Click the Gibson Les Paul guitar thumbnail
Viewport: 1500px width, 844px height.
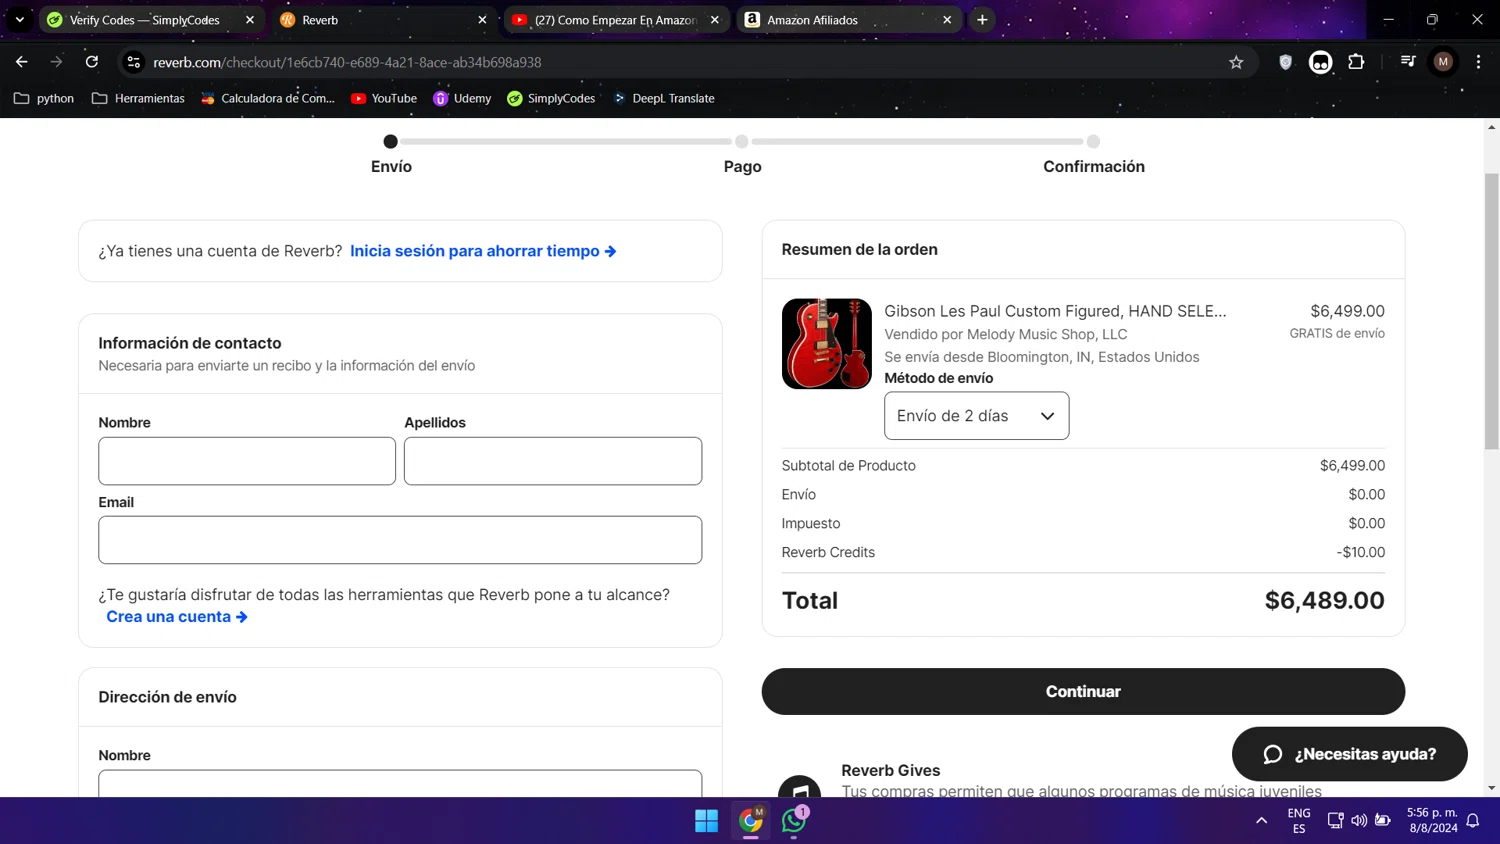[827, 343]
